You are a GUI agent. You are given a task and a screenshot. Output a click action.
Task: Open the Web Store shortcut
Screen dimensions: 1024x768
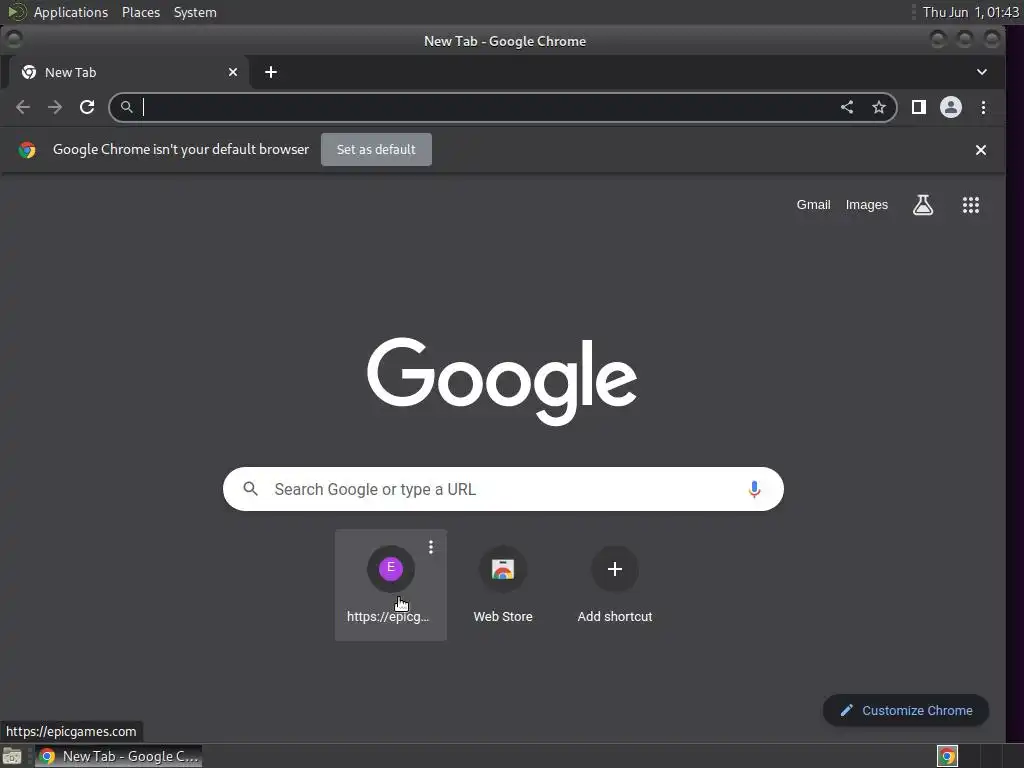503,584
